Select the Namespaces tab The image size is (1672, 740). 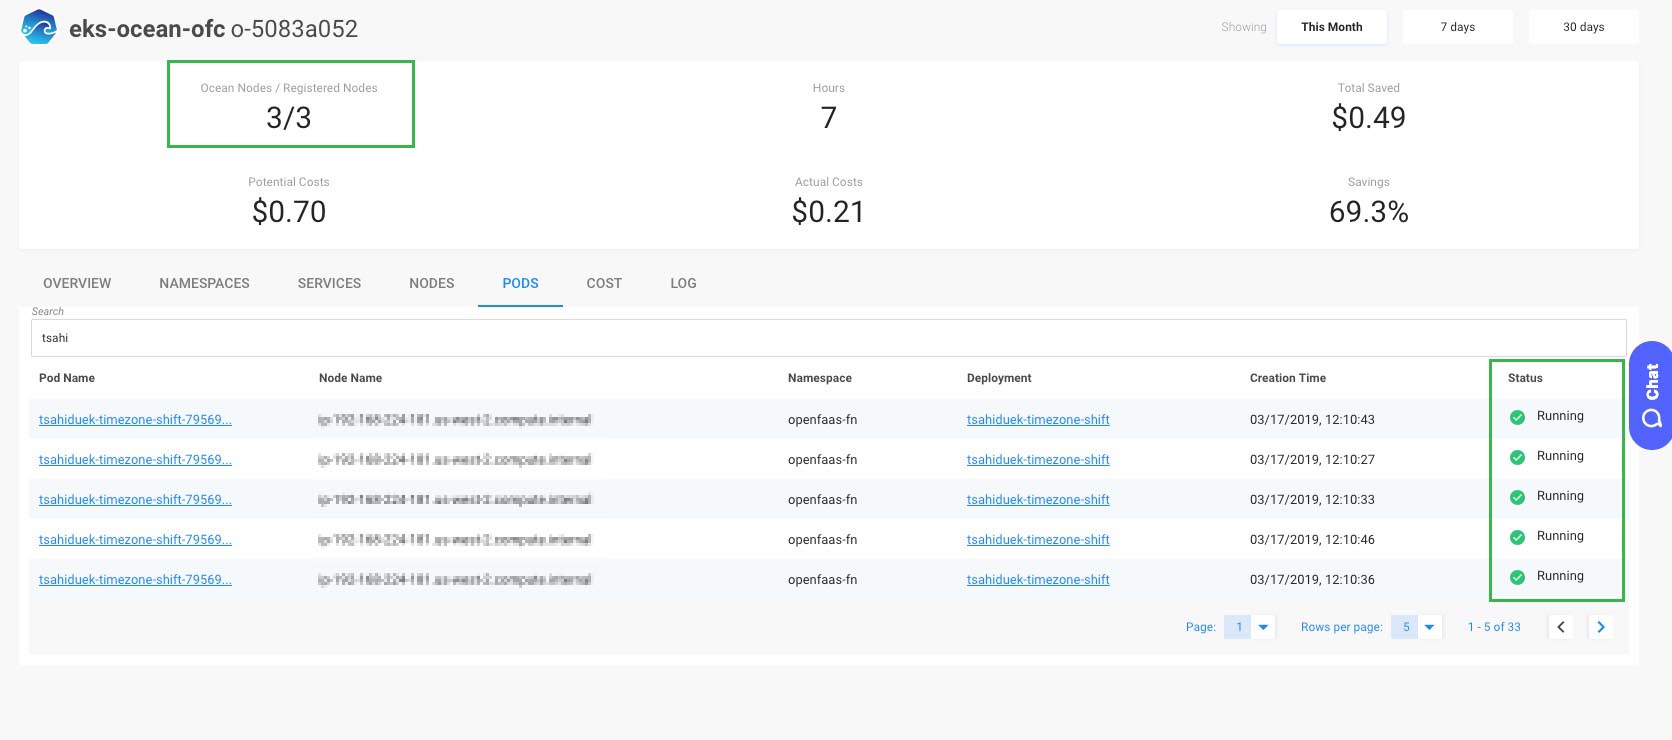(x=204, y=283)
